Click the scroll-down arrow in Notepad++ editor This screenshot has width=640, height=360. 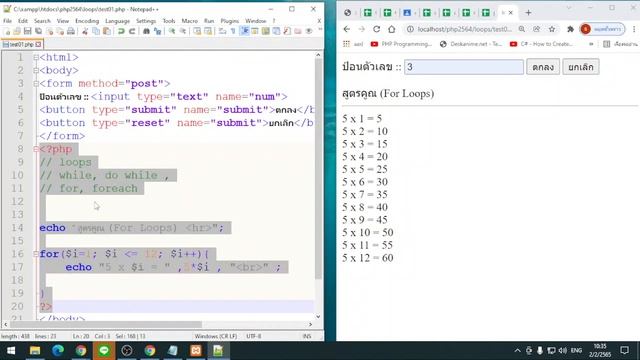318,317
